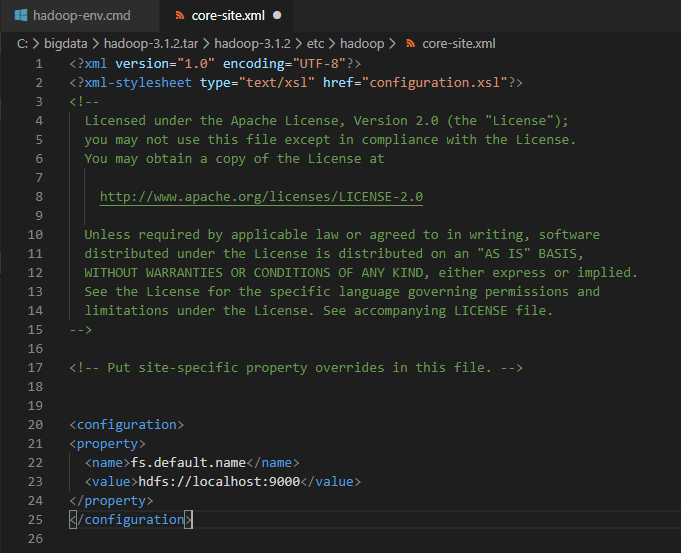
Task: Switch to the hadoop-env.cmd tab
Action: (80, 16)
